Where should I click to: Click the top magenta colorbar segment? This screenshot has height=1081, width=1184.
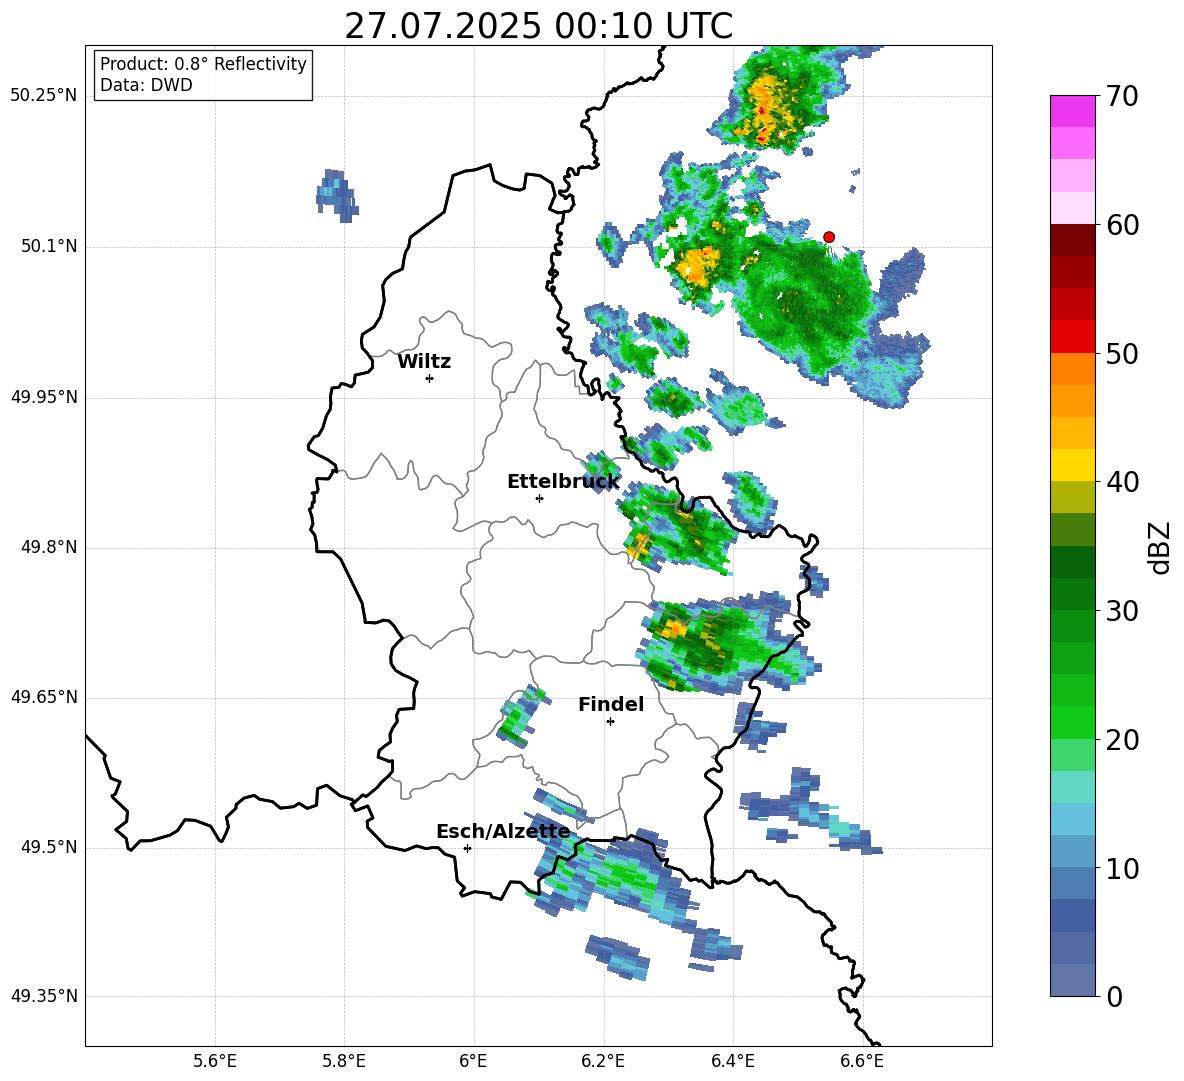click(x=1072, y=111)
